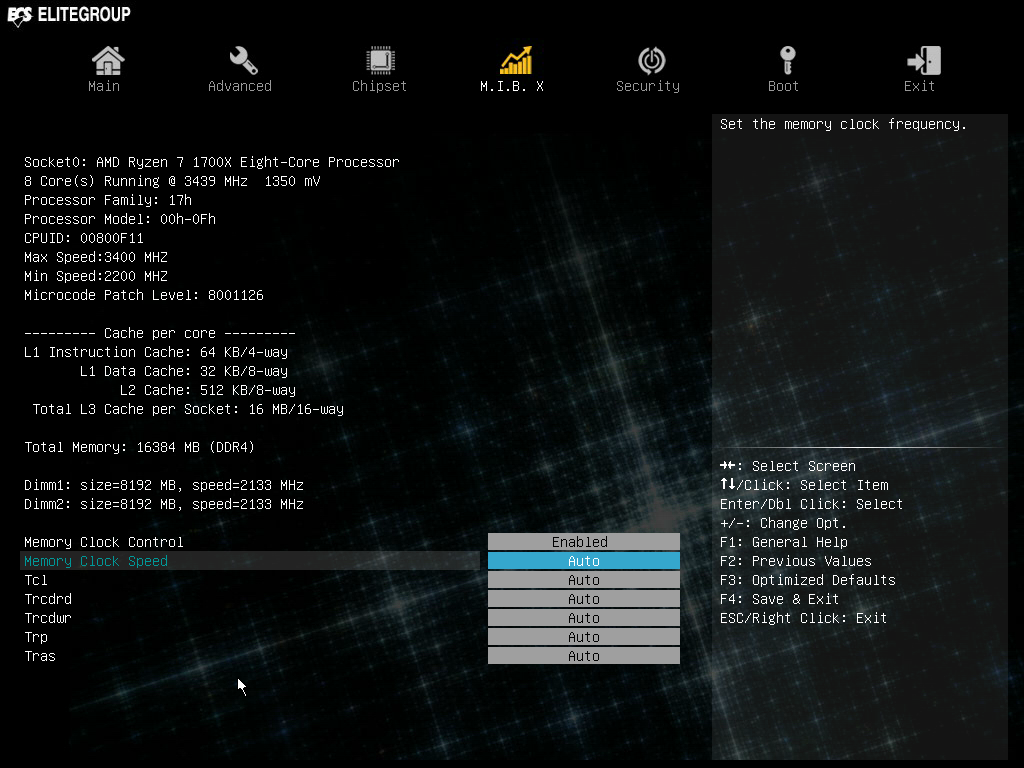Click the L1 Data Cache line
Viewport: 1024px width, 768px height.
click(184, 371)
